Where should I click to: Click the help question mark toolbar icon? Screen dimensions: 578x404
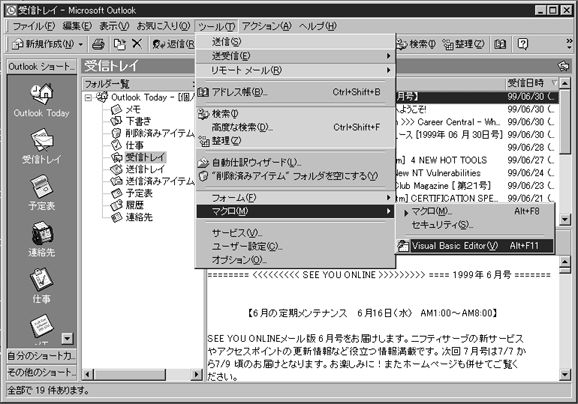(523, 44)
